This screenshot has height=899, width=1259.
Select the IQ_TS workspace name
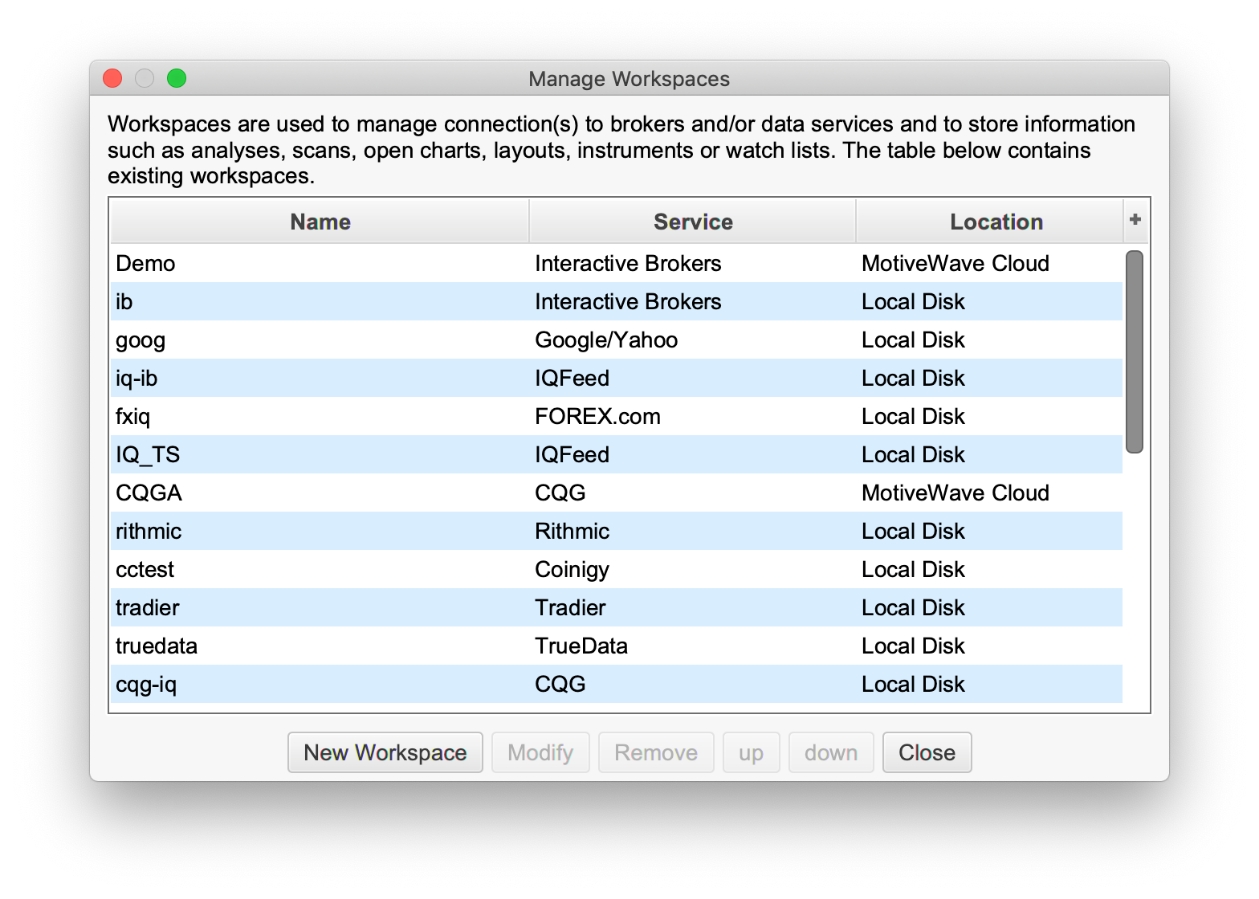(148, 455)
